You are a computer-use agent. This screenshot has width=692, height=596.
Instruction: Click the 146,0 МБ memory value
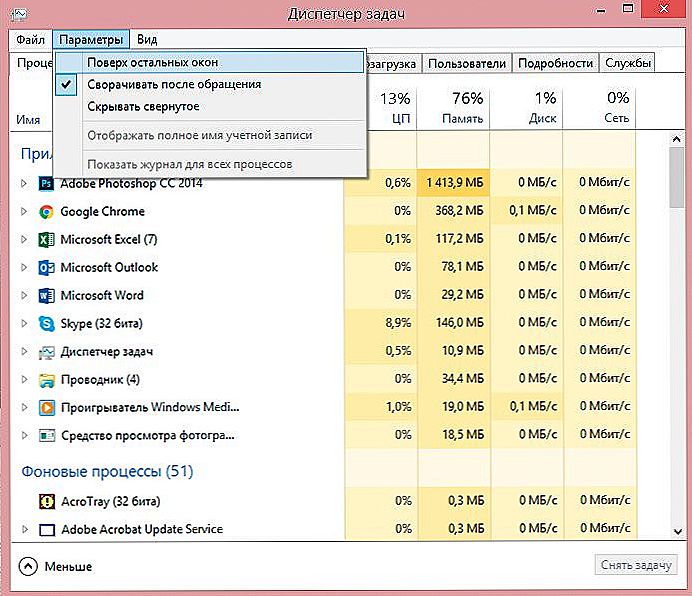459,323
